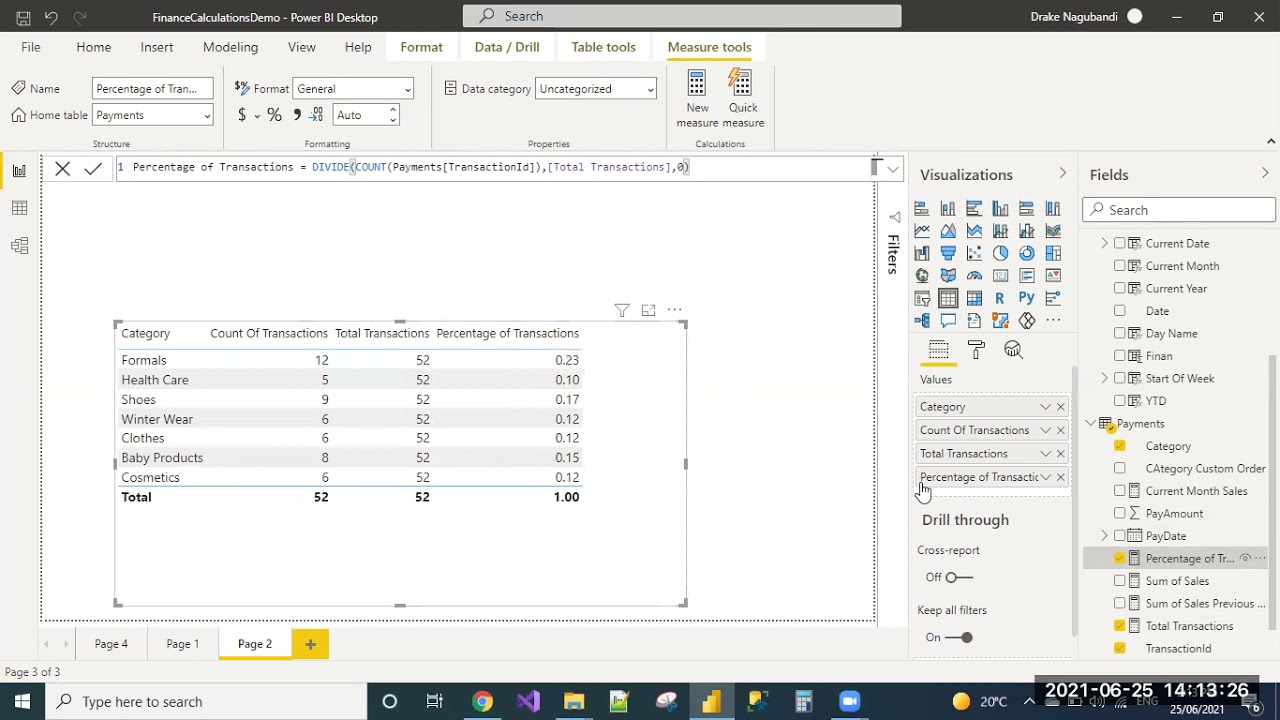Apply percentage format to the measure
The width and height of the screenshot is (1280, 720).
[274, 115]
